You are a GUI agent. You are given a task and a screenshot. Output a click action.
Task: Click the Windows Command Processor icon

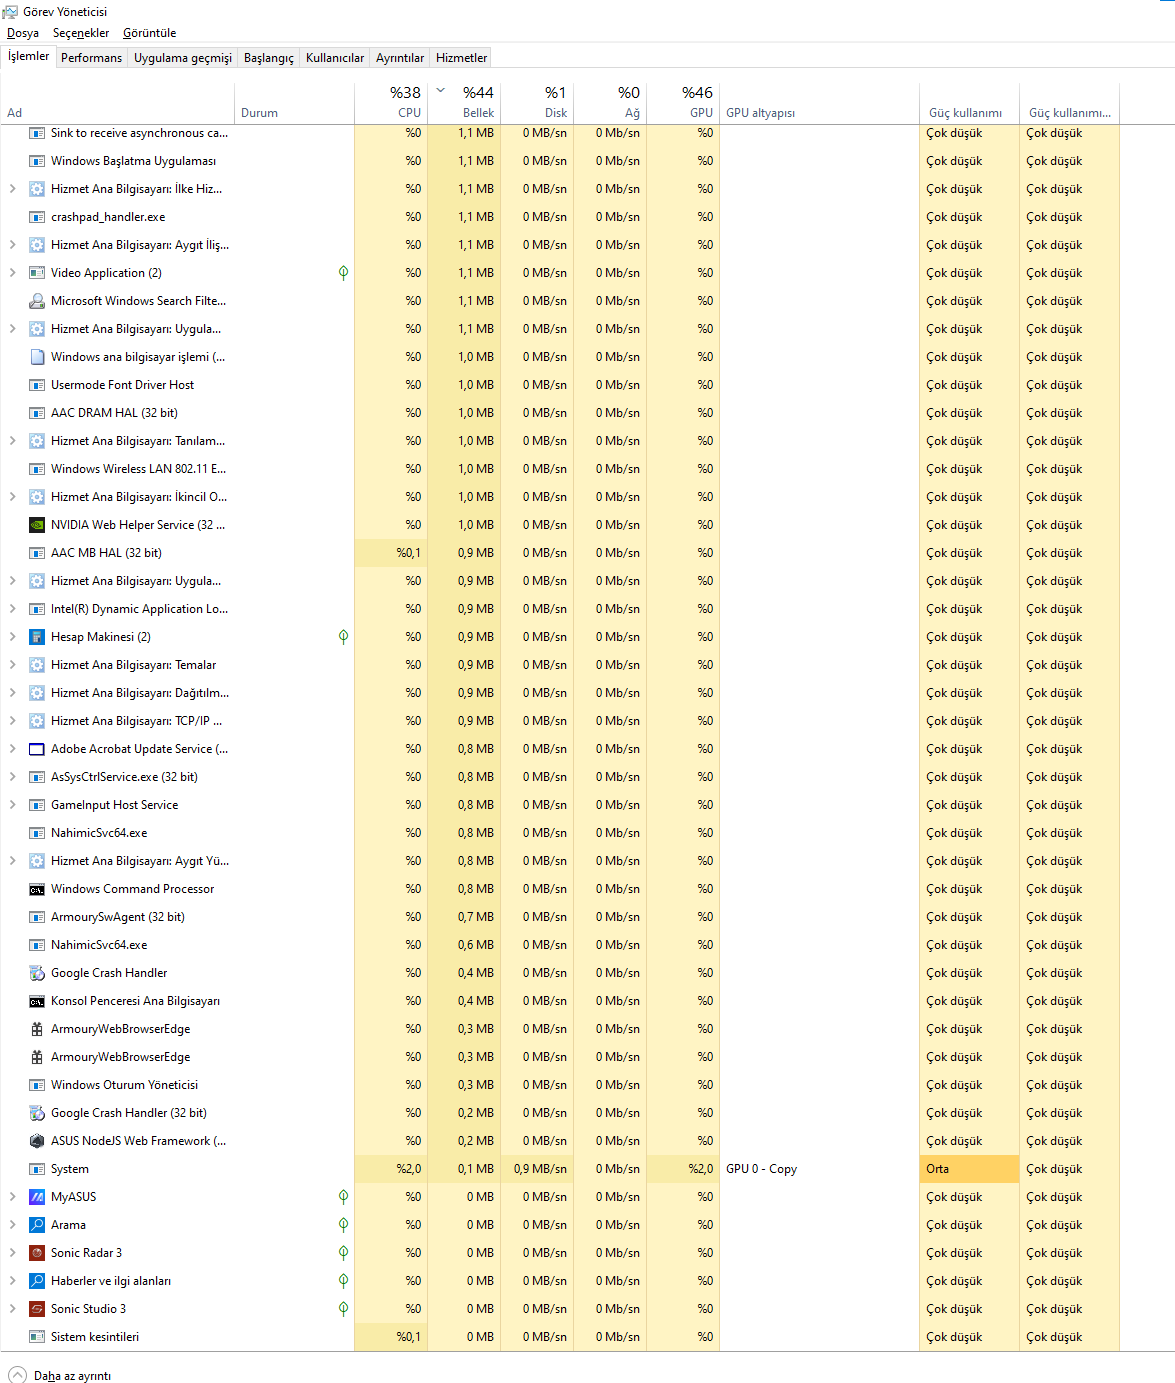(x=37, y=889)
